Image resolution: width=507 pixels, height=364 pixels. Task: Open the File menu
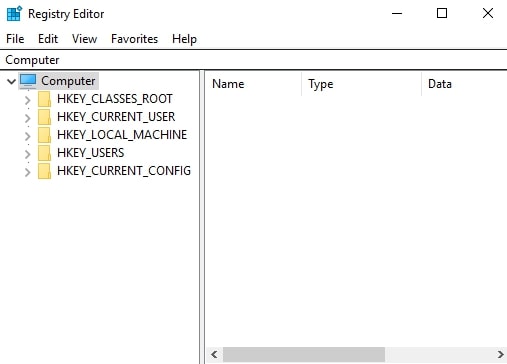click(x=15, y=39)
